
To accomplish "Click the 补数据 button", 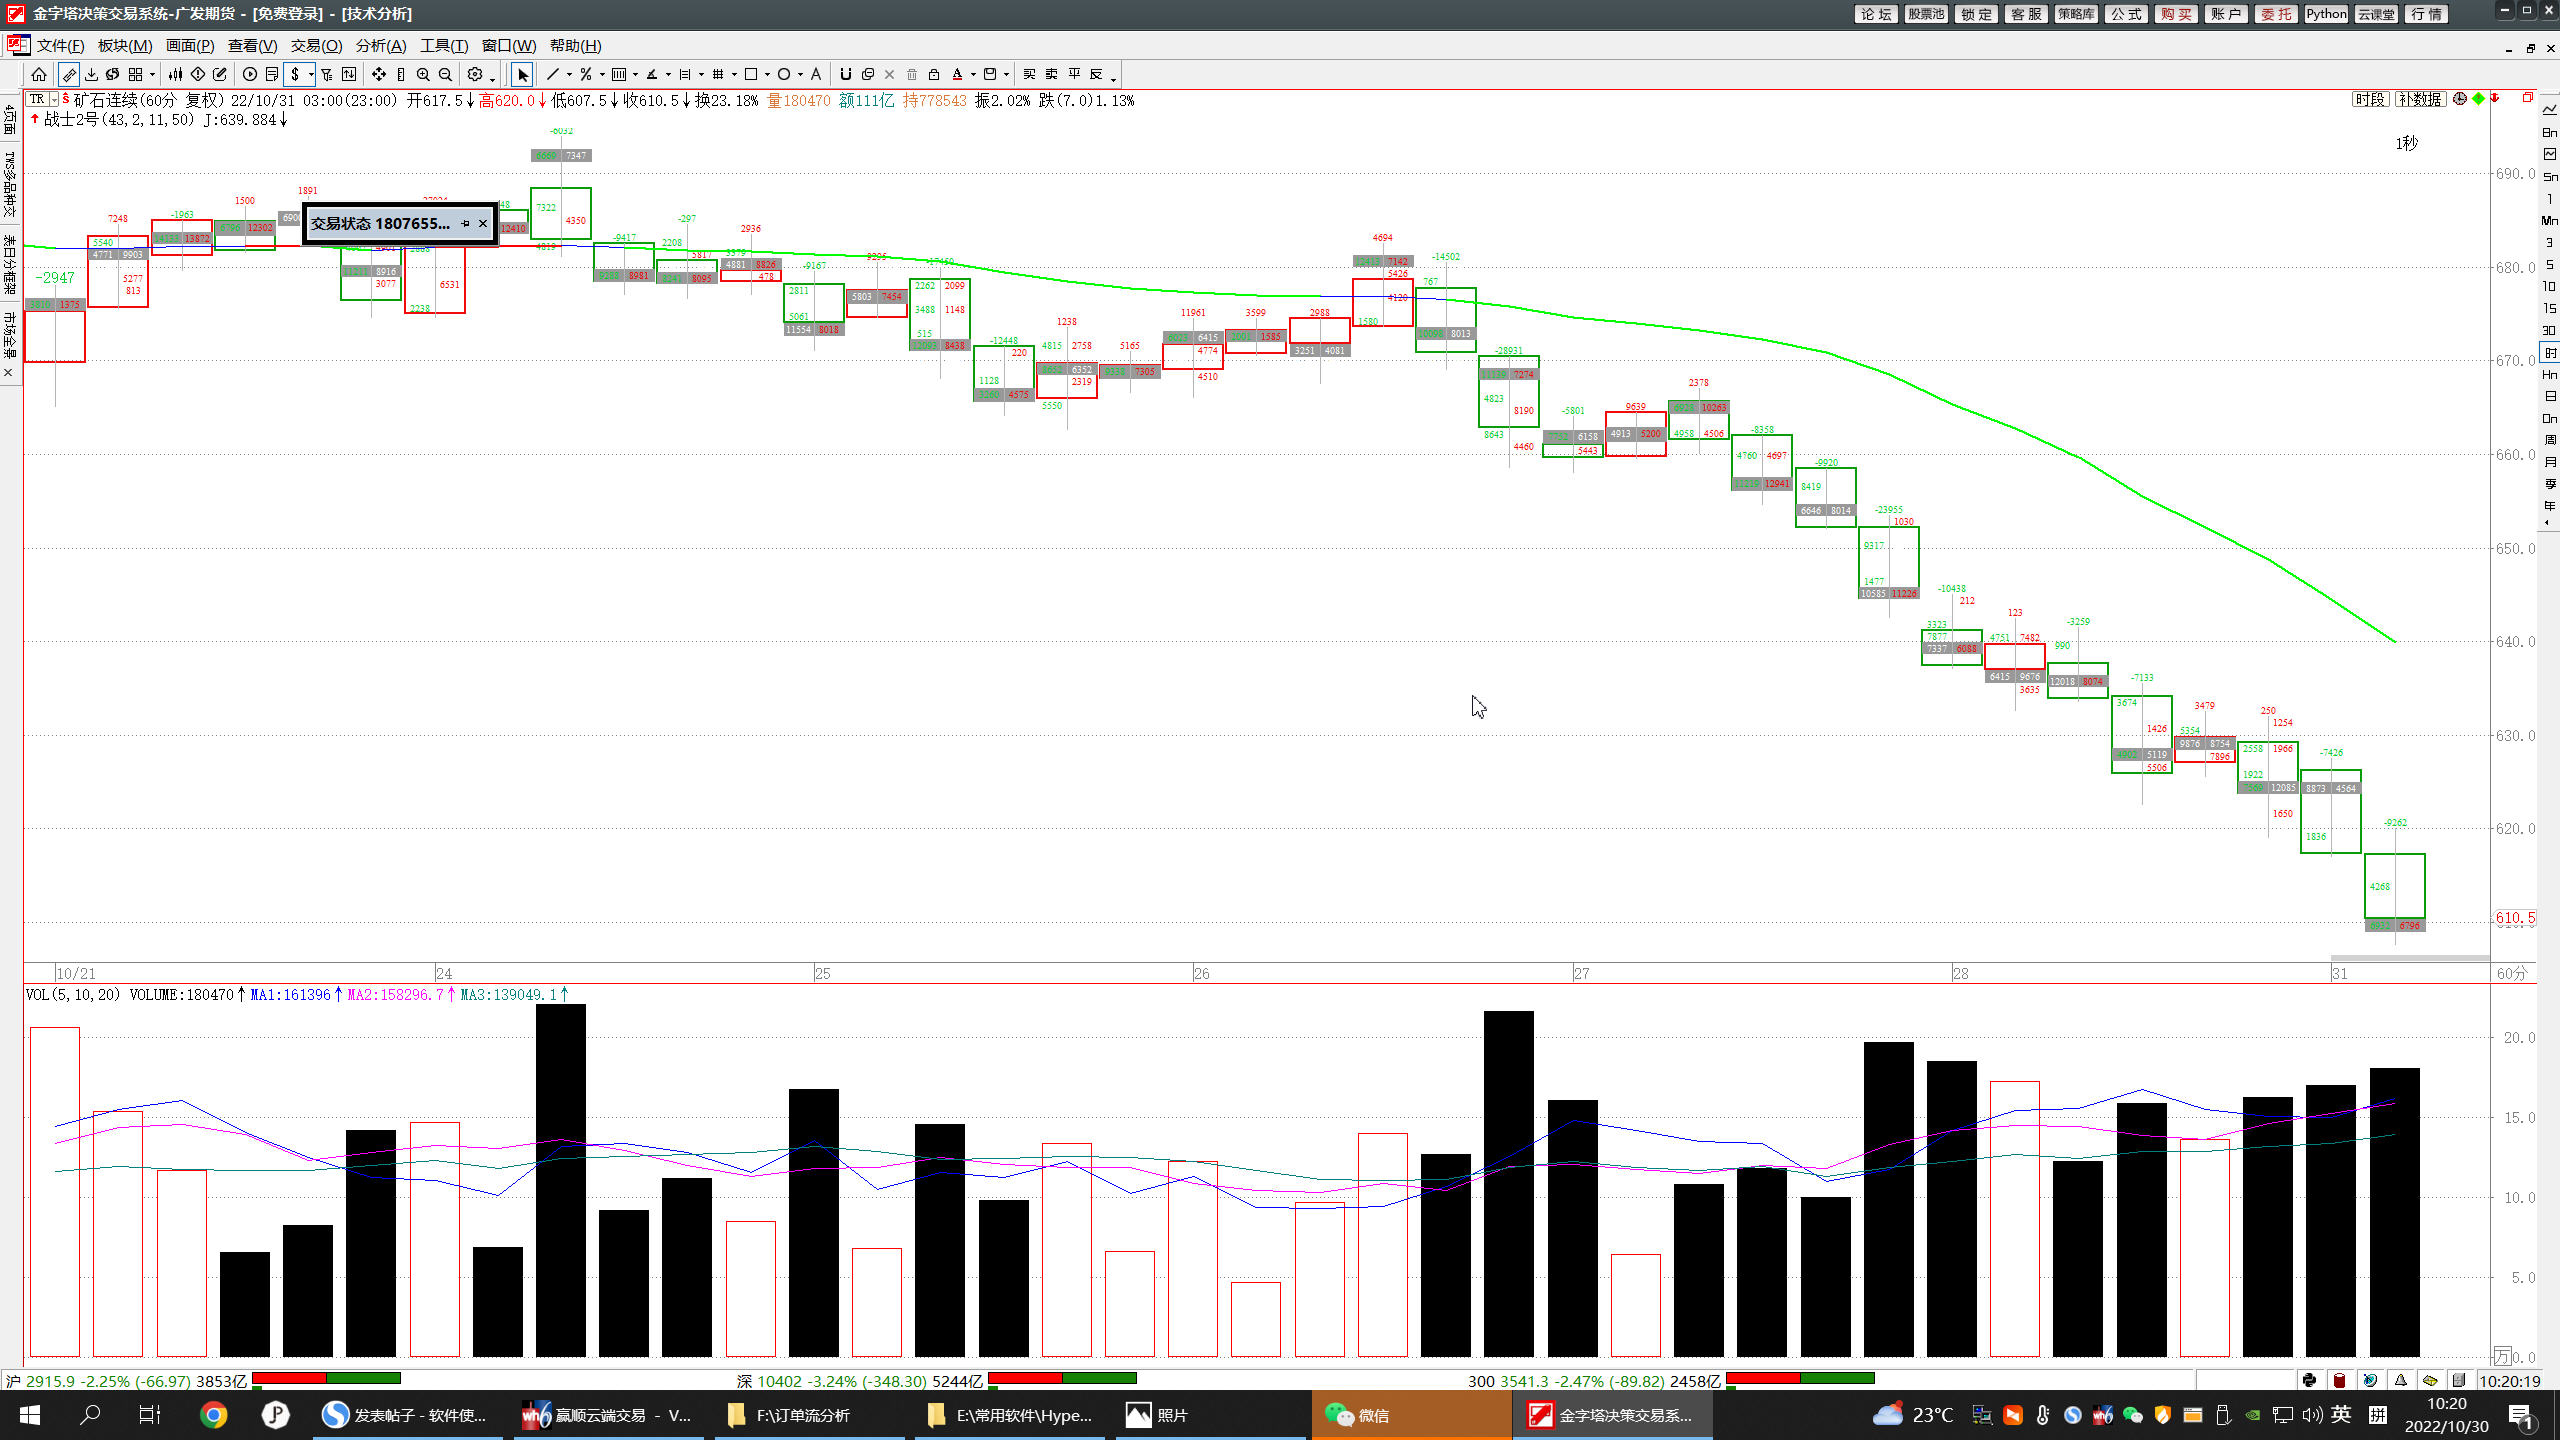I will pos(2420,99).
